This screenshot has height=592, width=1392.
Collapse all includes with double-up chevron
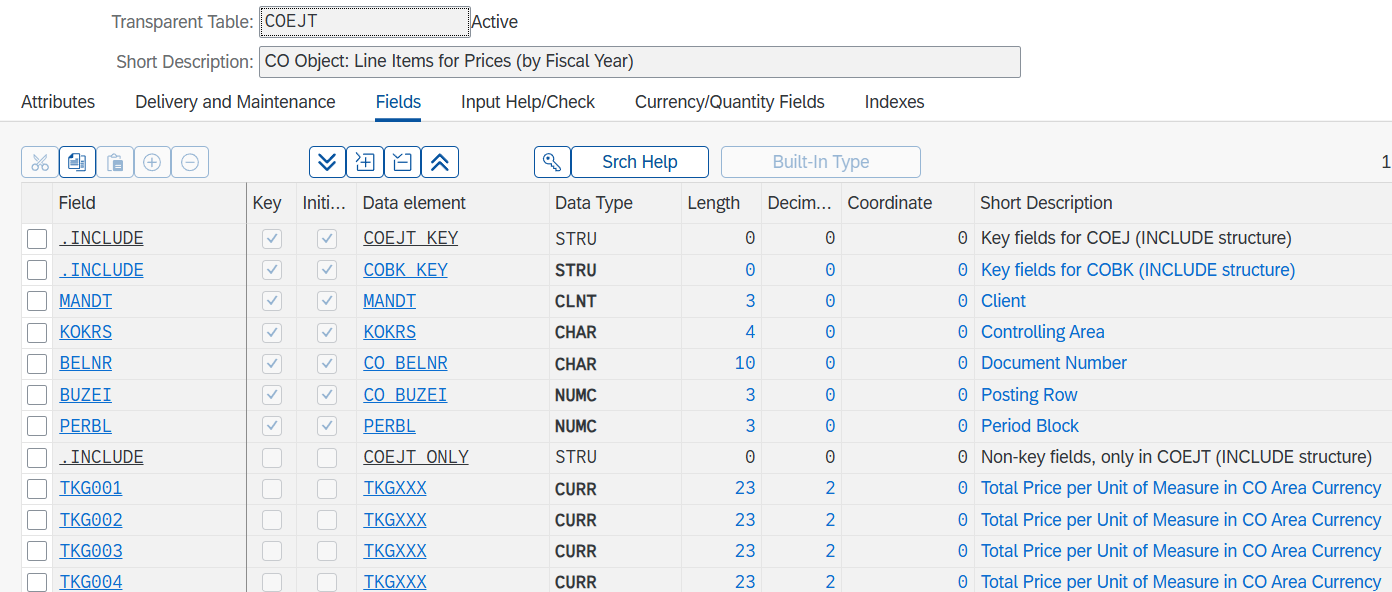440,162
